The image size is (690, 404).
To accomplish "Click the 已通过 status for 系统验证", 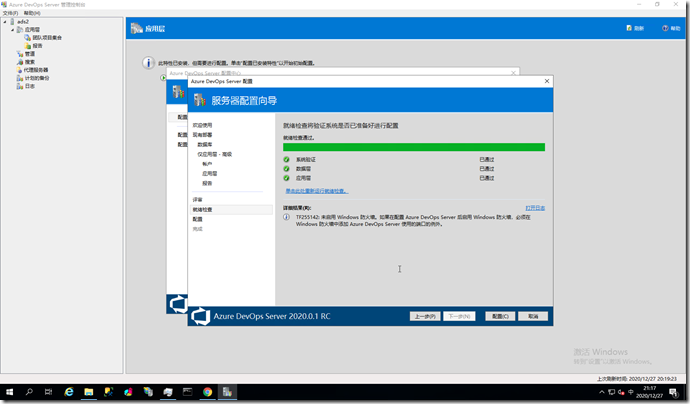I will pos(487,159).
